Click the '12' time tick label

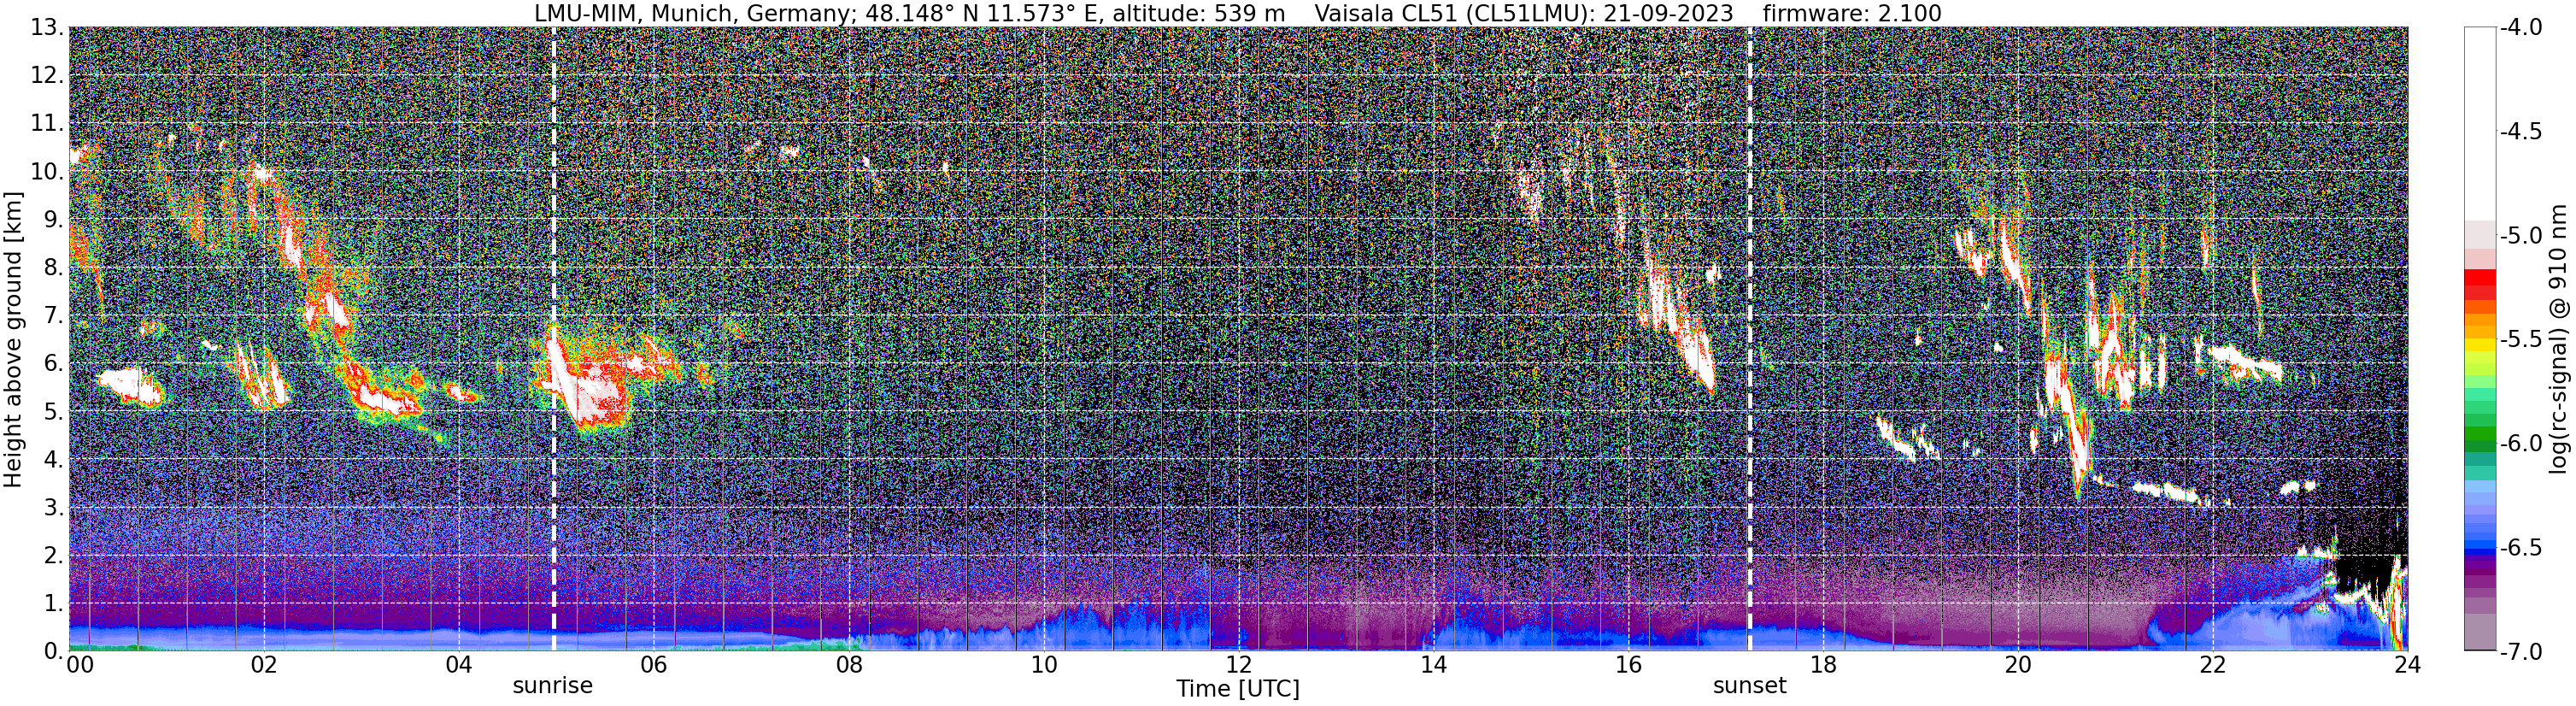coord(1239,665)
